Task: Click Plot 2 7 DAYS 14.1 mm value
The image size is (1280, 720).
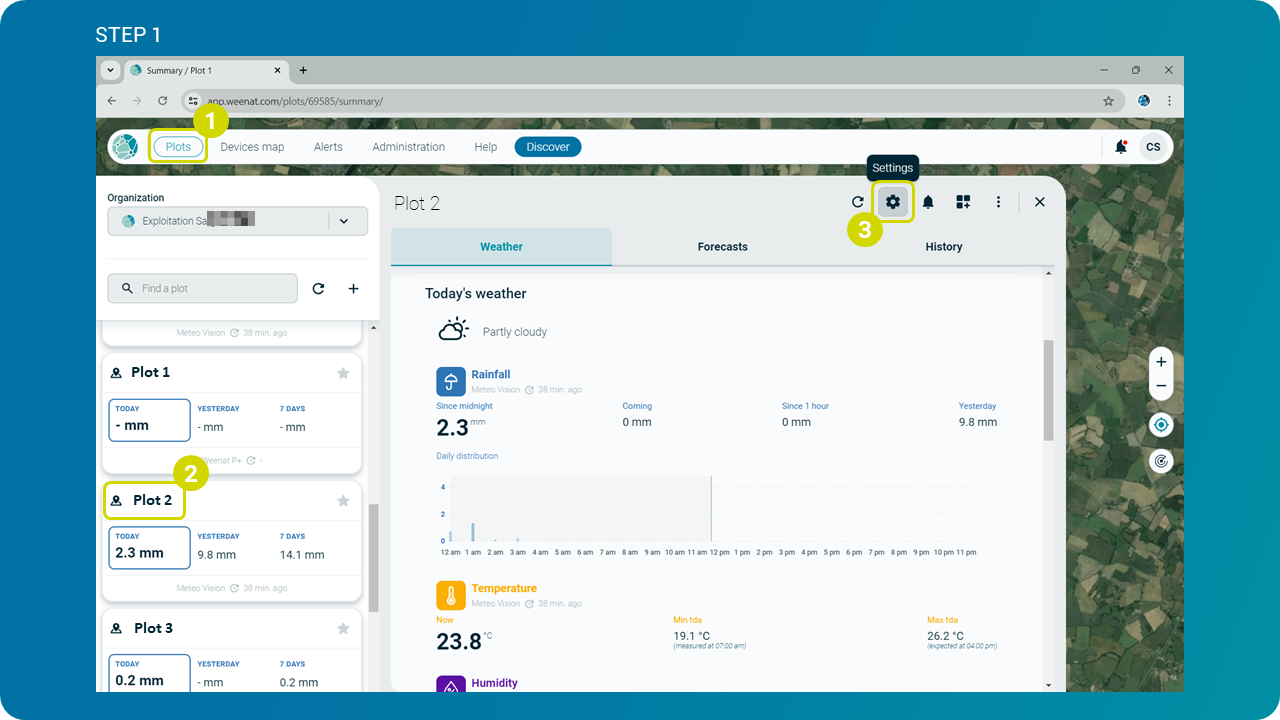Action: point(302,554)
